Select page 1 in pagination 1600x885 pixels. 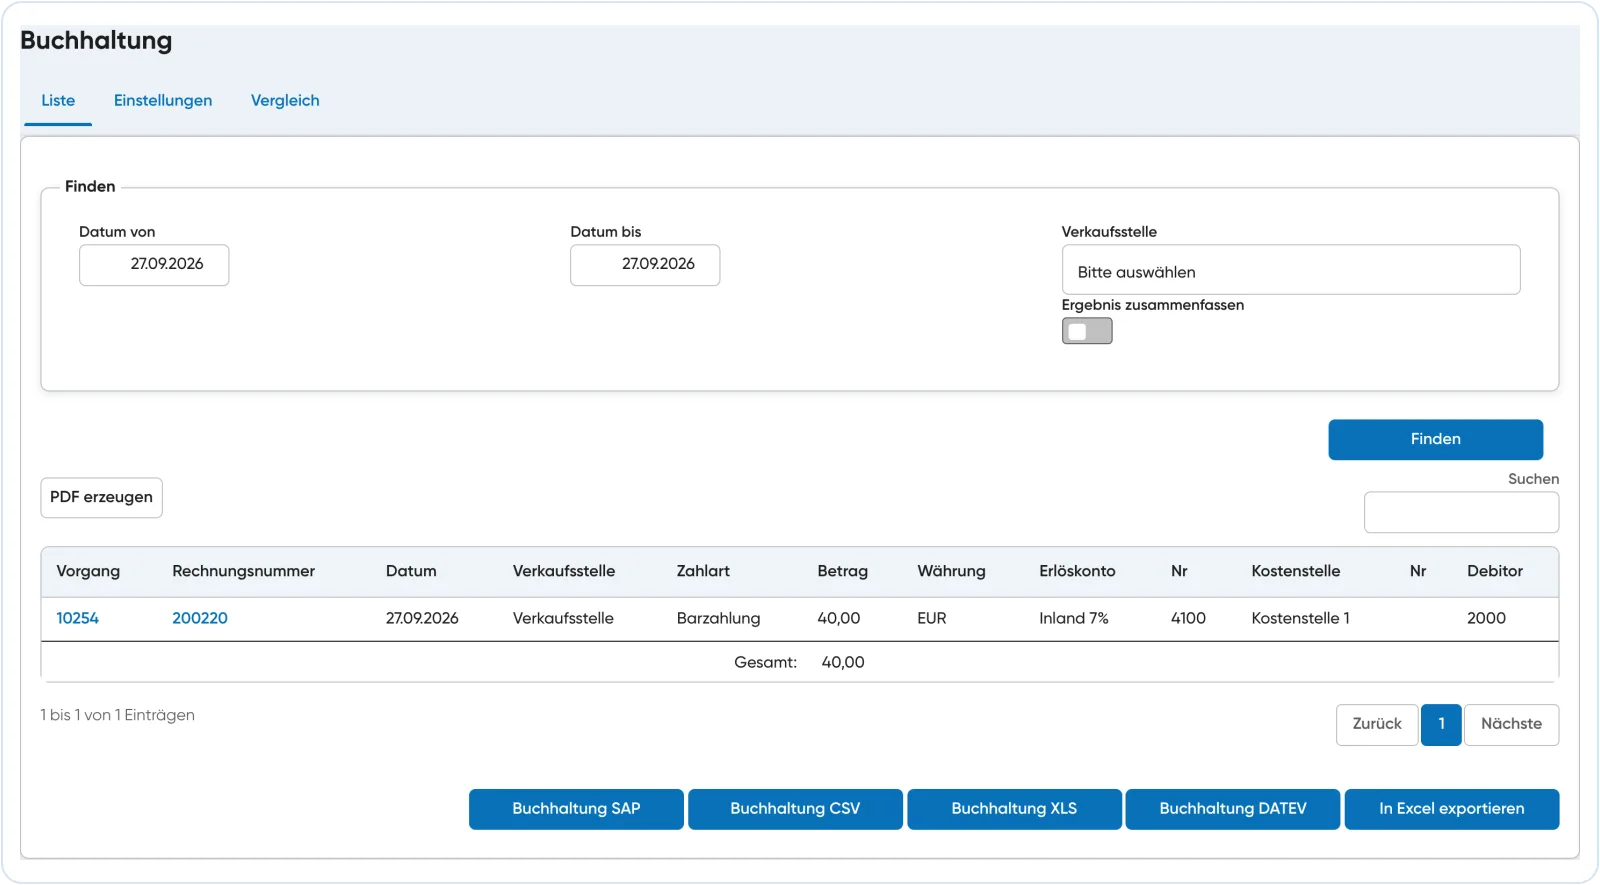click(1441, 725)
